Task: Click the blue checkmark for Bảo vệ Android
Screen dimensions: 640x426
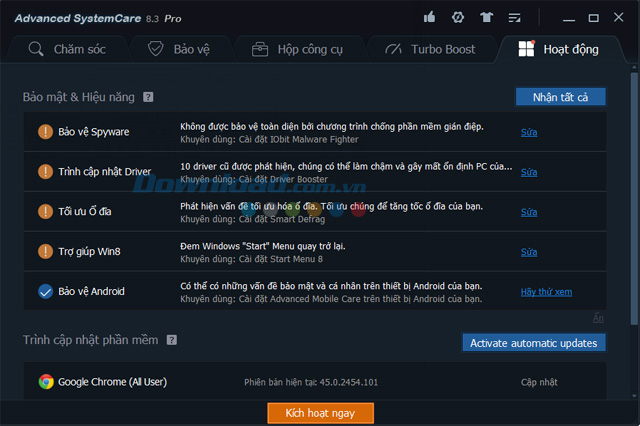Action: pos(45,291)
